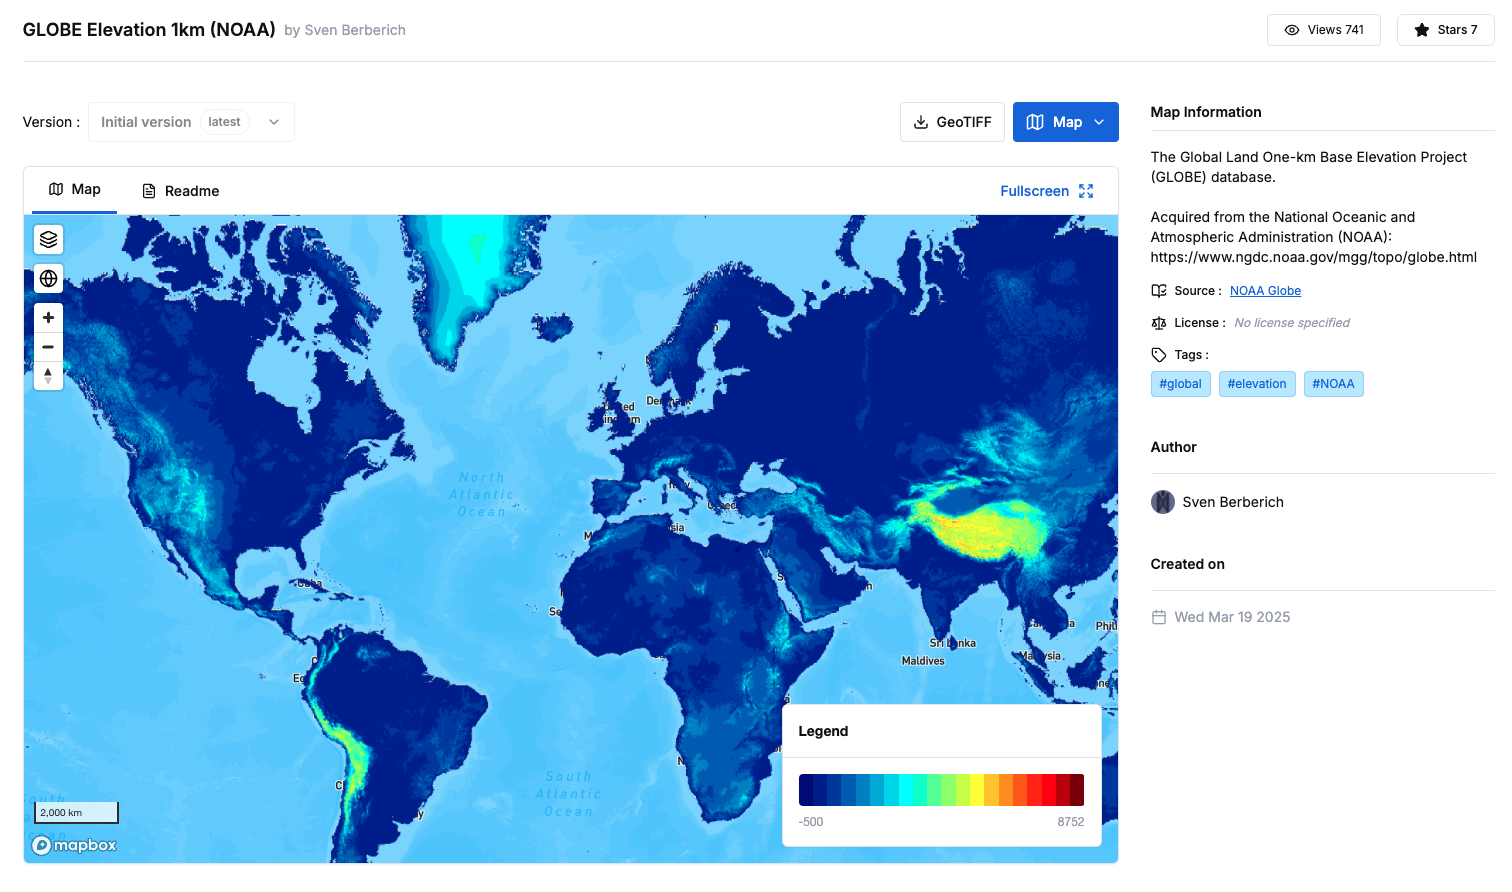Click the North Atlantic Ocean label
The image size is (1512, 892).
pos(482,495)
